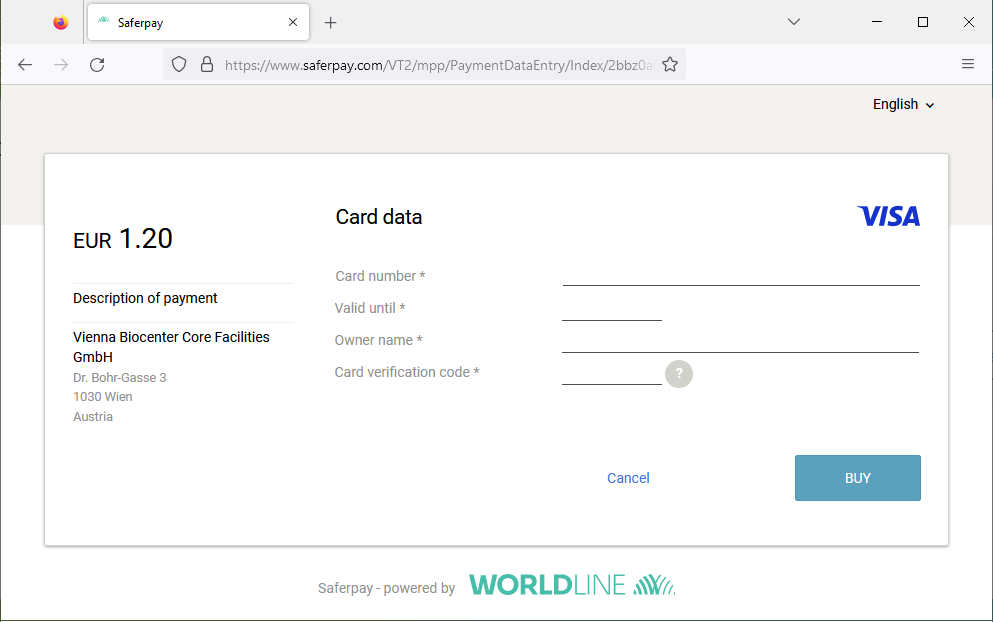Go back to the previous page
993x622 pixels.
click(25, 65)
